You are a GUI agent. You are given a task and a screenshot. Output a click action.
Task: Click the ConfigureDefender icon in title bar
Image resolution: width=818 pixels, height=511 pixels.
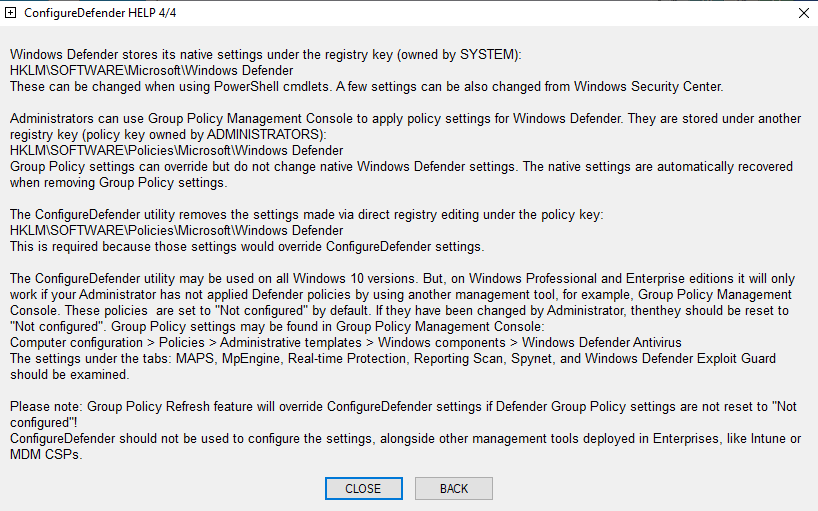click(x=11, y=13)
